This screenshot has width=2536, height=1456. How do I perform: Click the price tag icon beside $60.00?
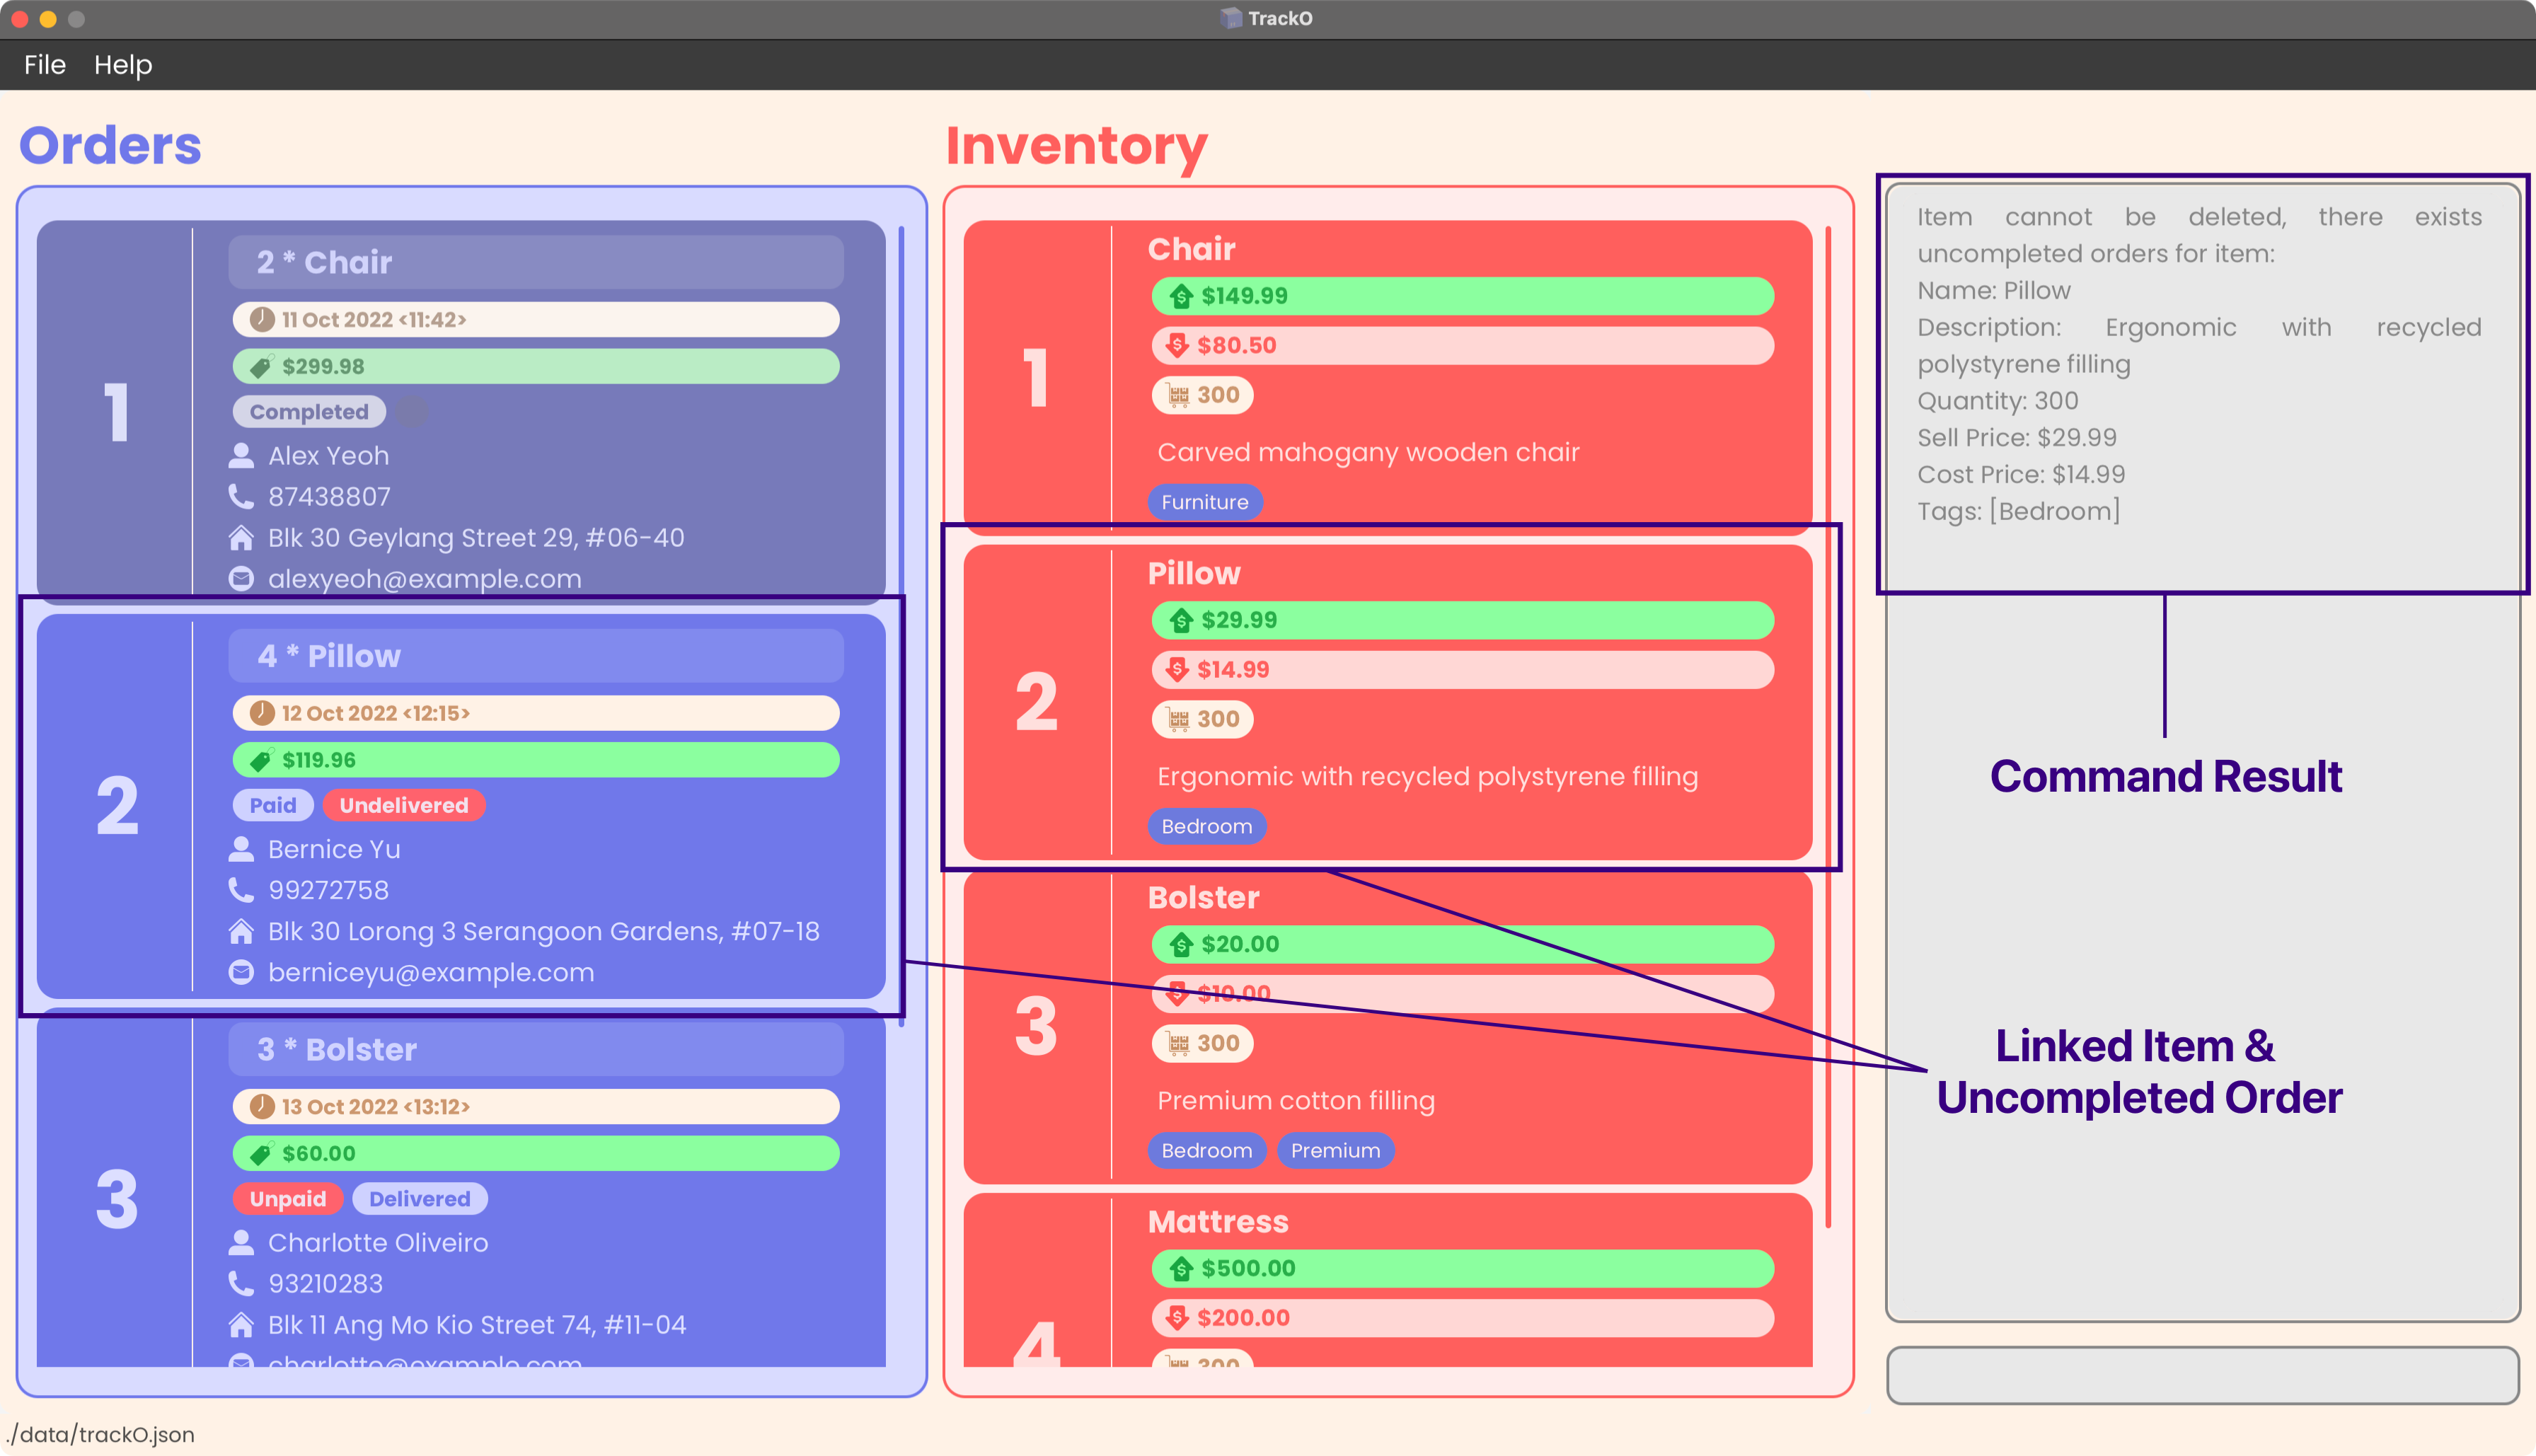coord(261,1153)
